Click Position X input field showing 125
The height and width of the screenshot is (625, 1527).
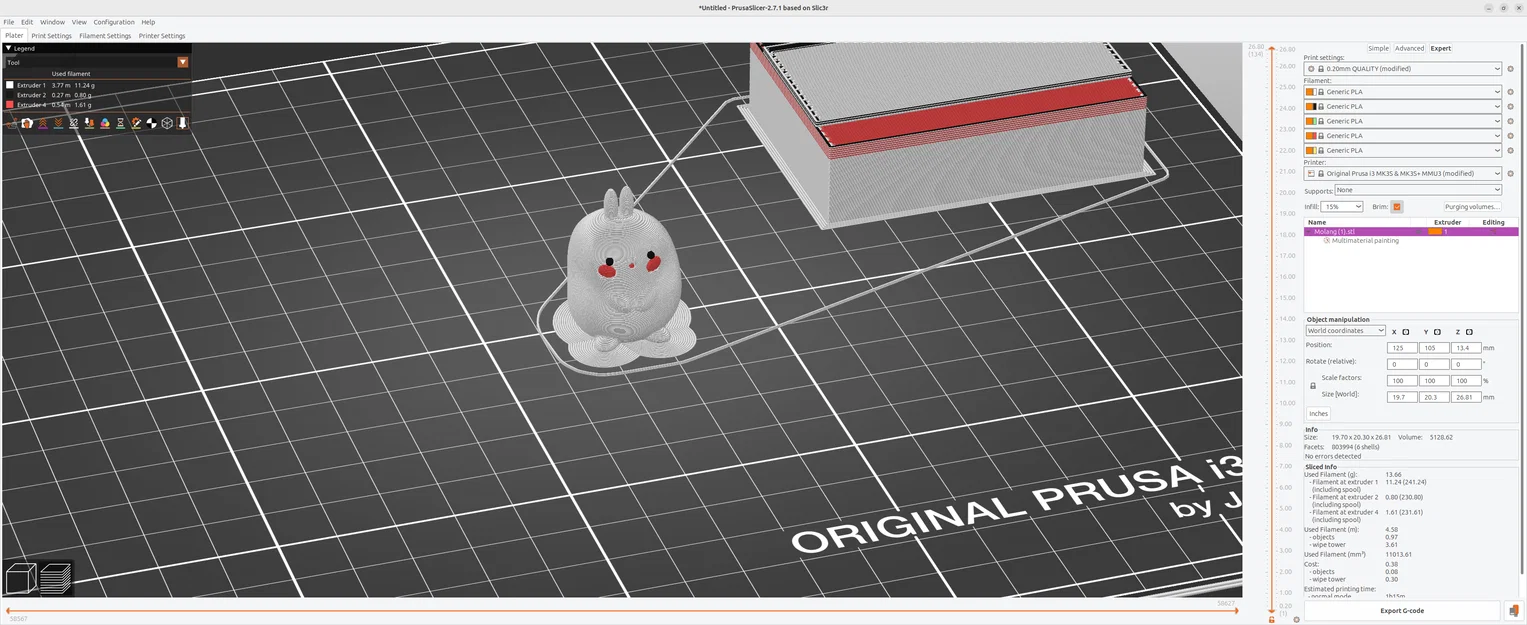point(1402,348)
